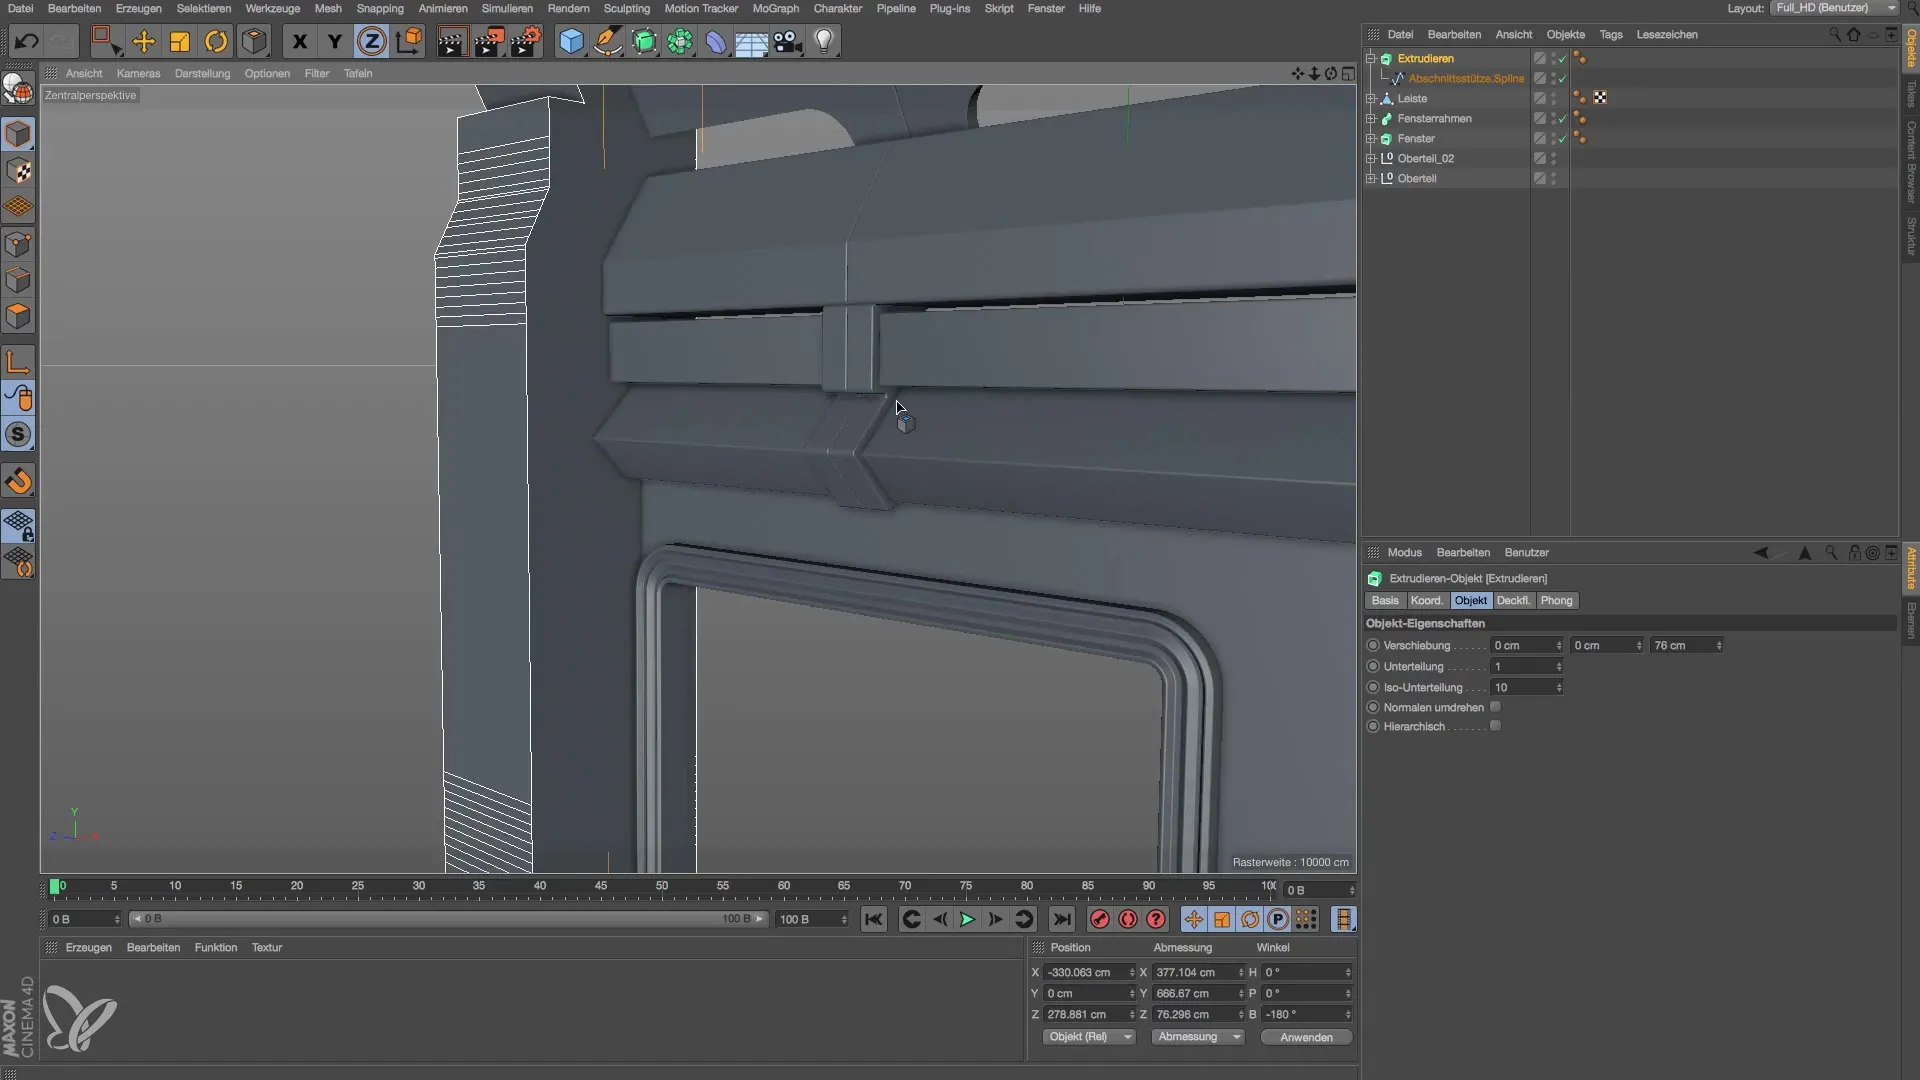Open render settings icon
1920x1080 pixels.
[x=525, y=41]
